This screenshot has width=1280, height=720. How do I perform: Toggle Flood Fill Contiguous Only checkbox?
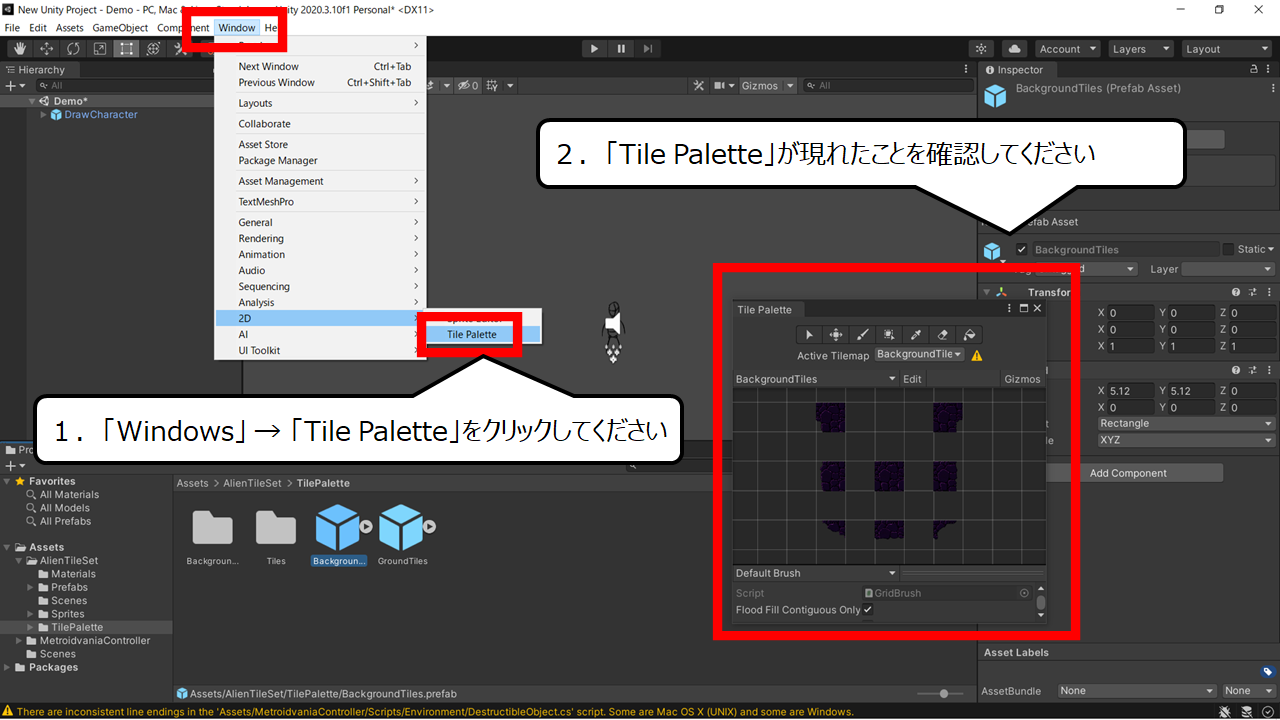point(867,610)
